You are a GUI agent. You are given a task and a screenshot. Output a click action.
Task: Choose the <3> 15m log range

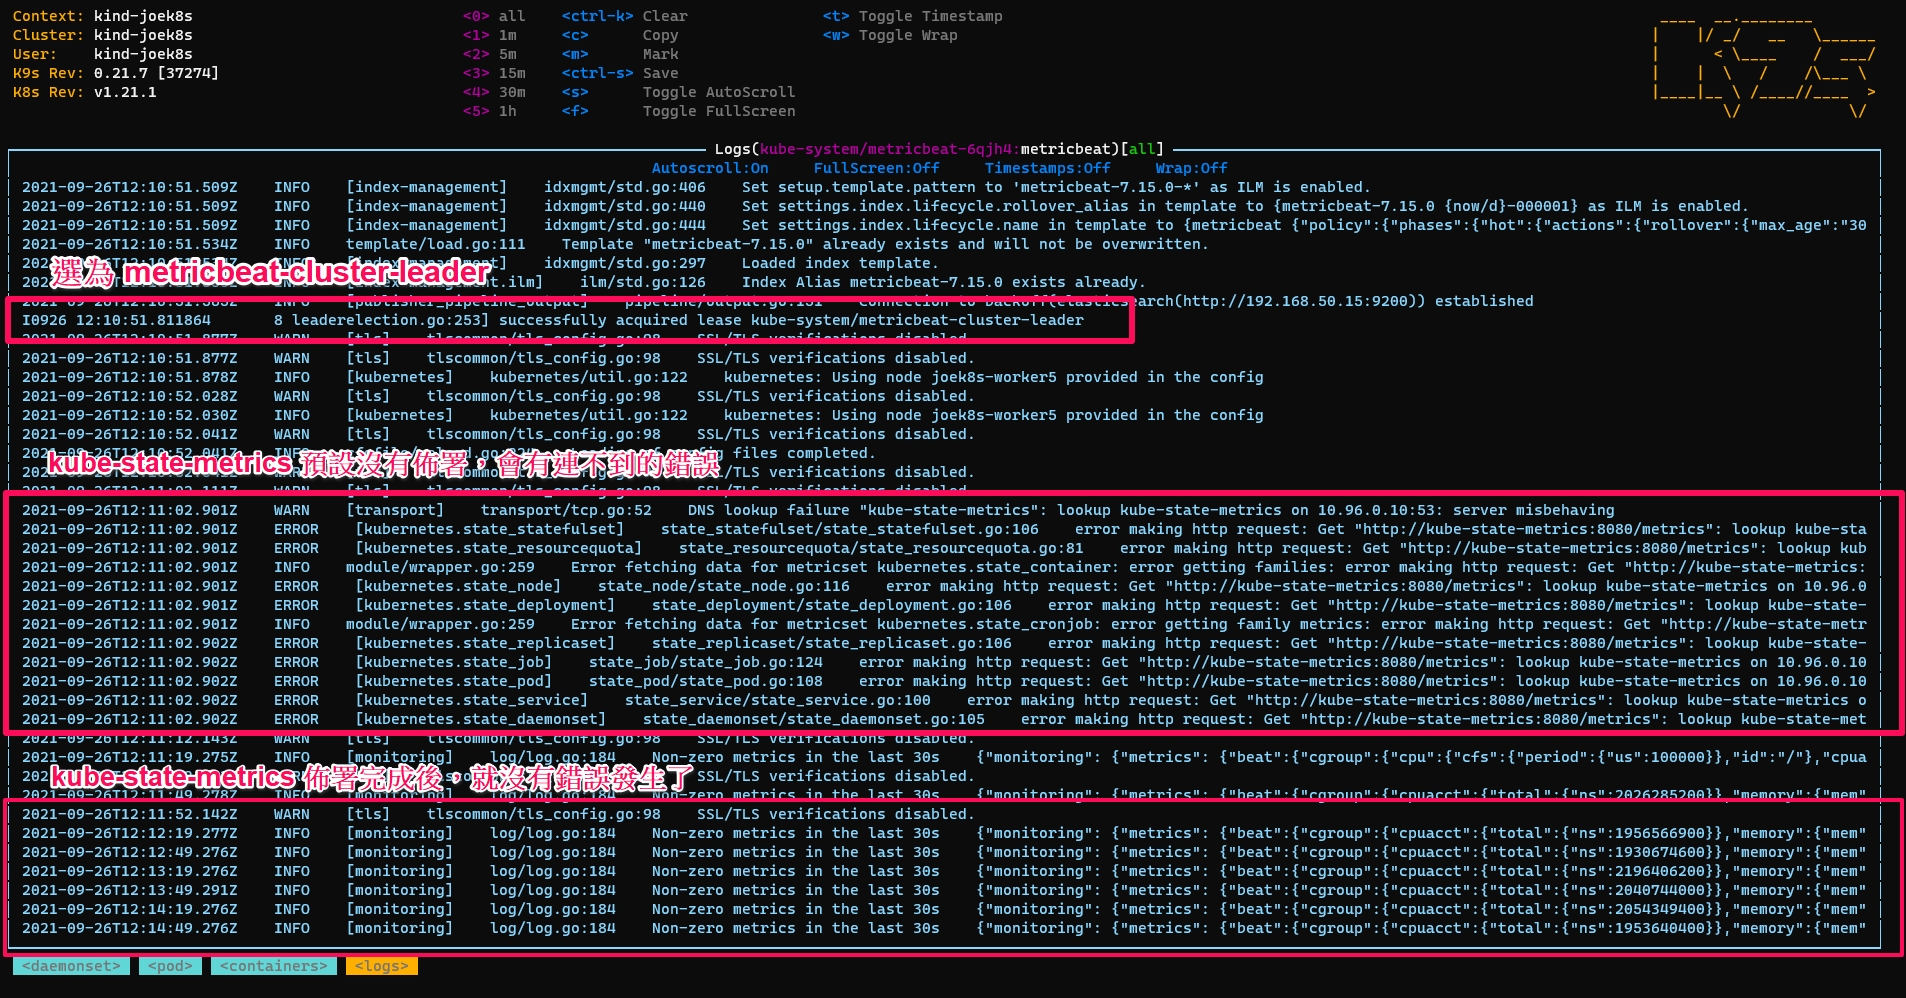[494, 73]
